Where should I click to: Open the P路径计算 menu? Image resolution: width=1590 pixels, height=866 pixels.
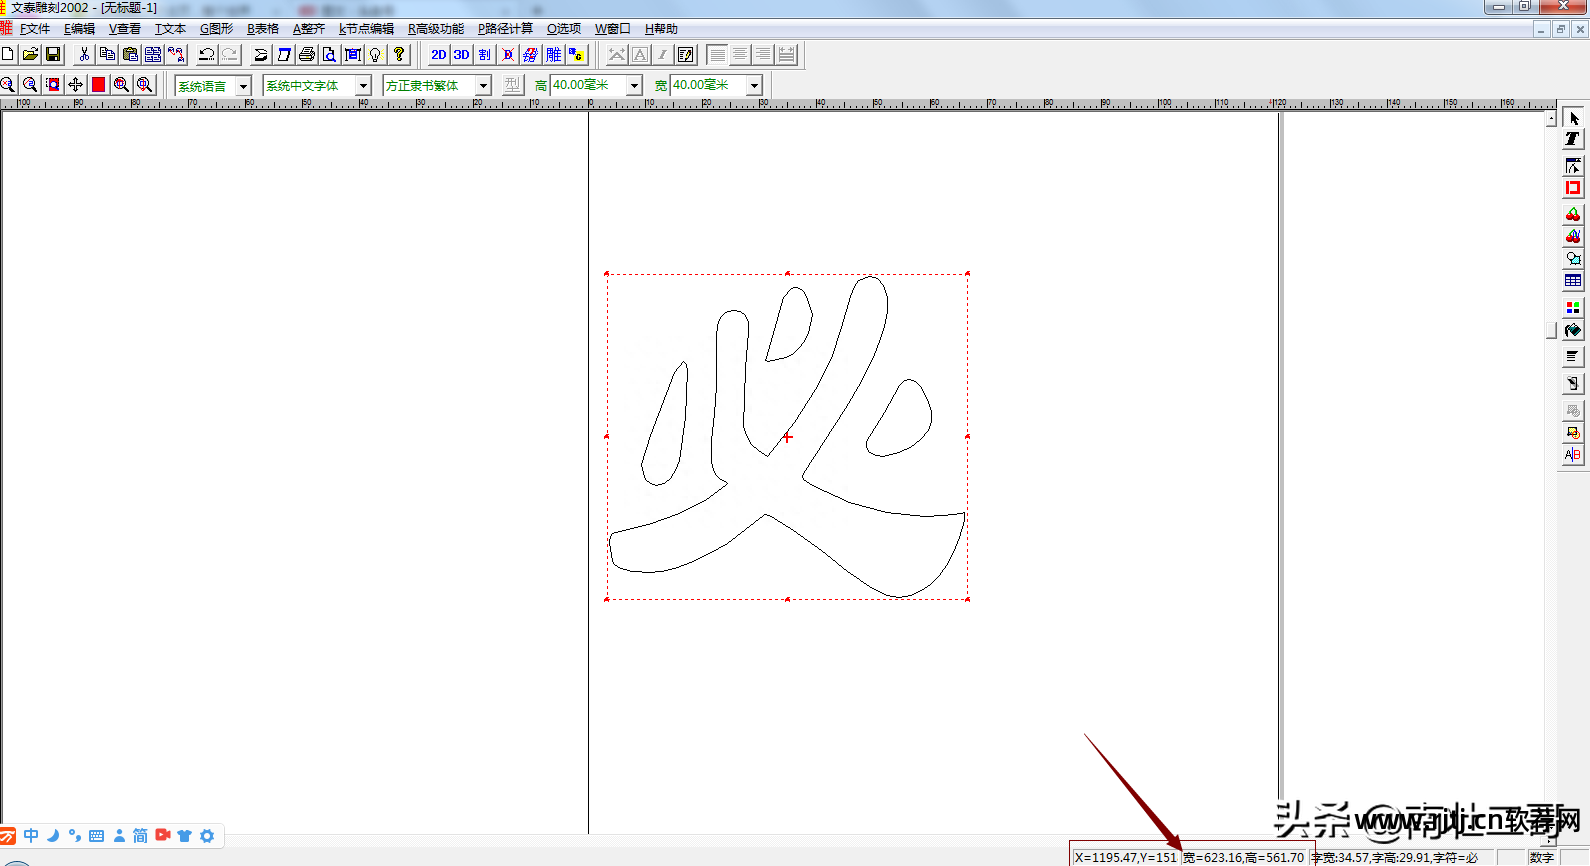point(505,29)
